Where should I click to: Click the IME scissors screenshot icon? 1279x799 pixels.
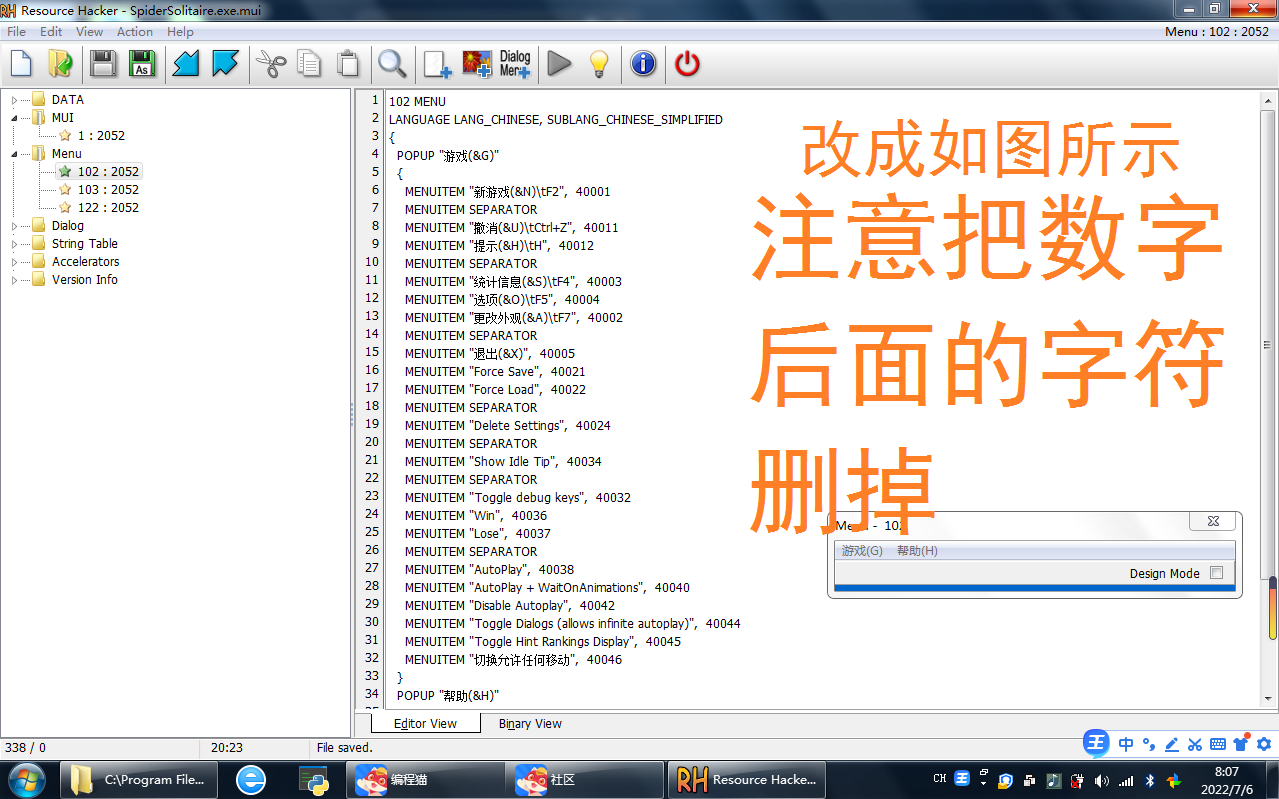pos(1194,744)
